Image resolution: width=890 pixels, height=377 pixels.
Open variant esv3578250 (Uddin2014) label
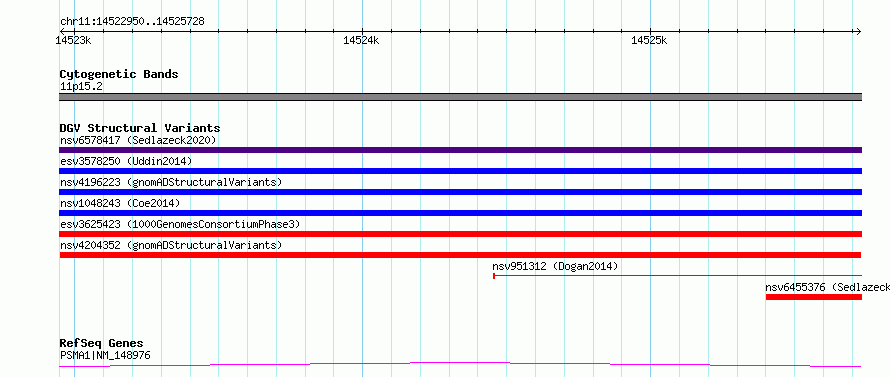point(126,161)
